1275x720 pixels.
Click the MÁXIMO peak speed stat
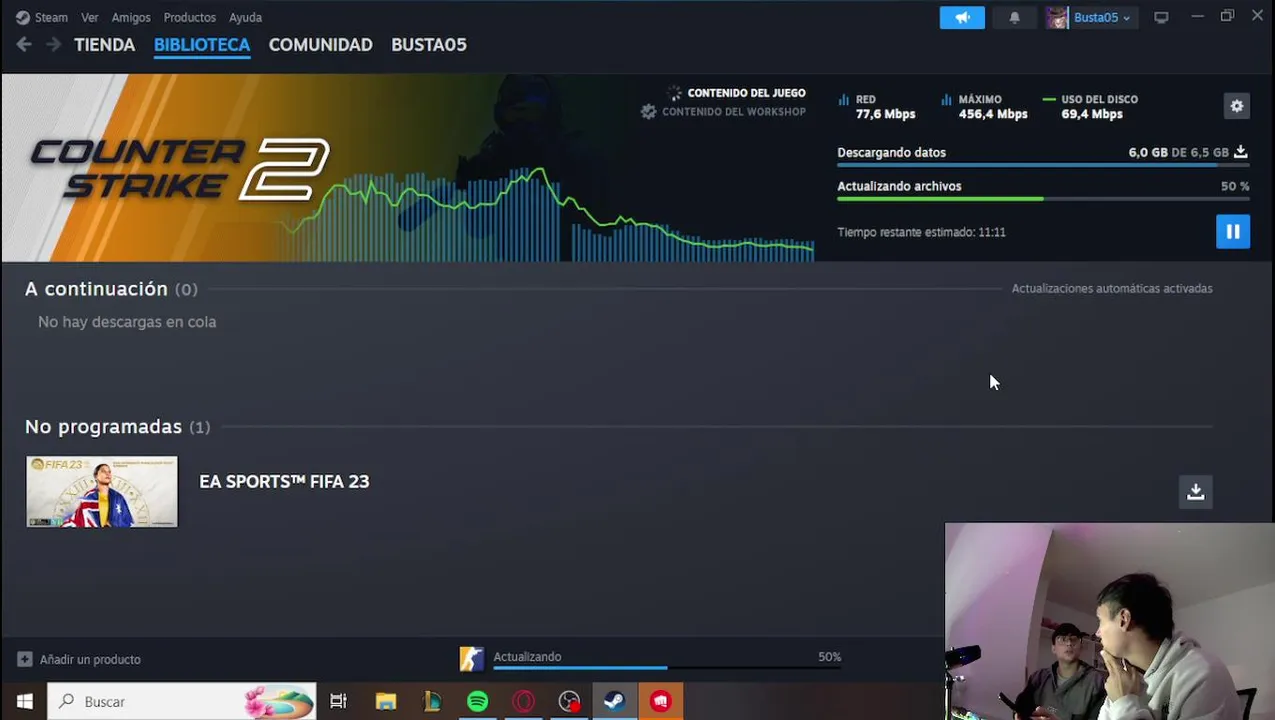point(984,106)
